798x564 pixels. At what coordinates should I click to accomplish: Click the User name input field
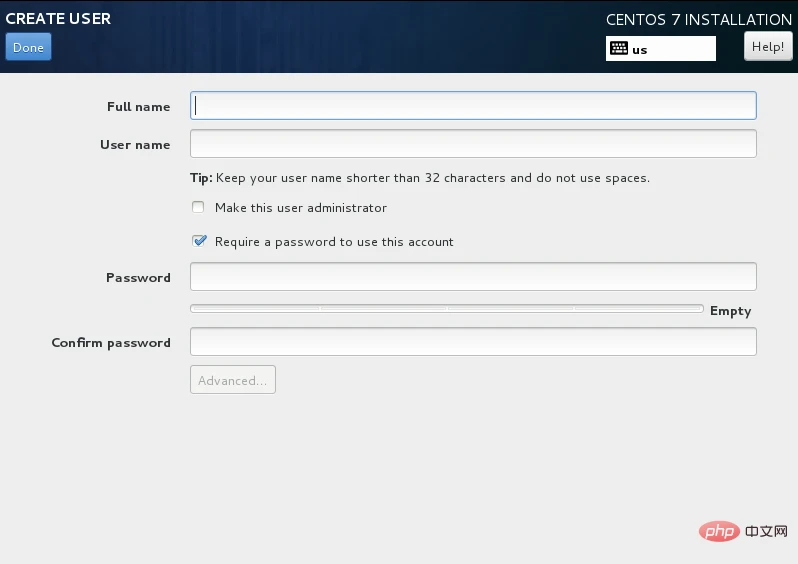click(x=473, y=144)
